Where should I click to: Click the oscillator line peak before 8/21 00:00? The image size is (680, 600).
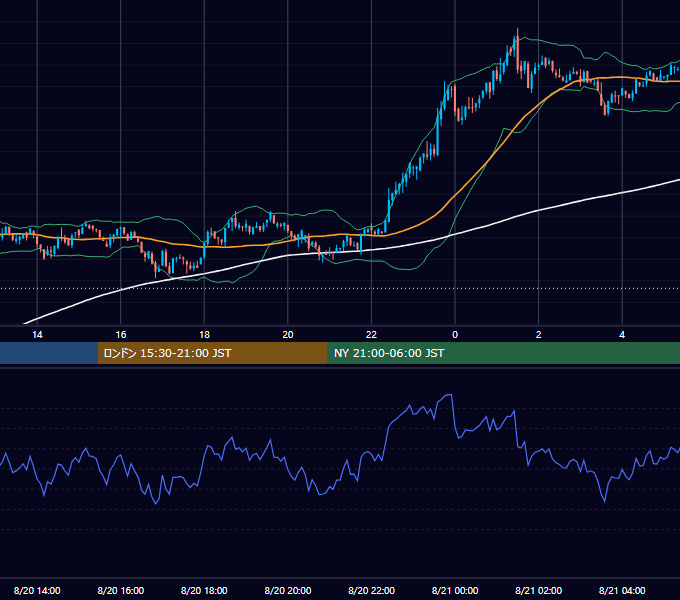(x=449, y=395)
